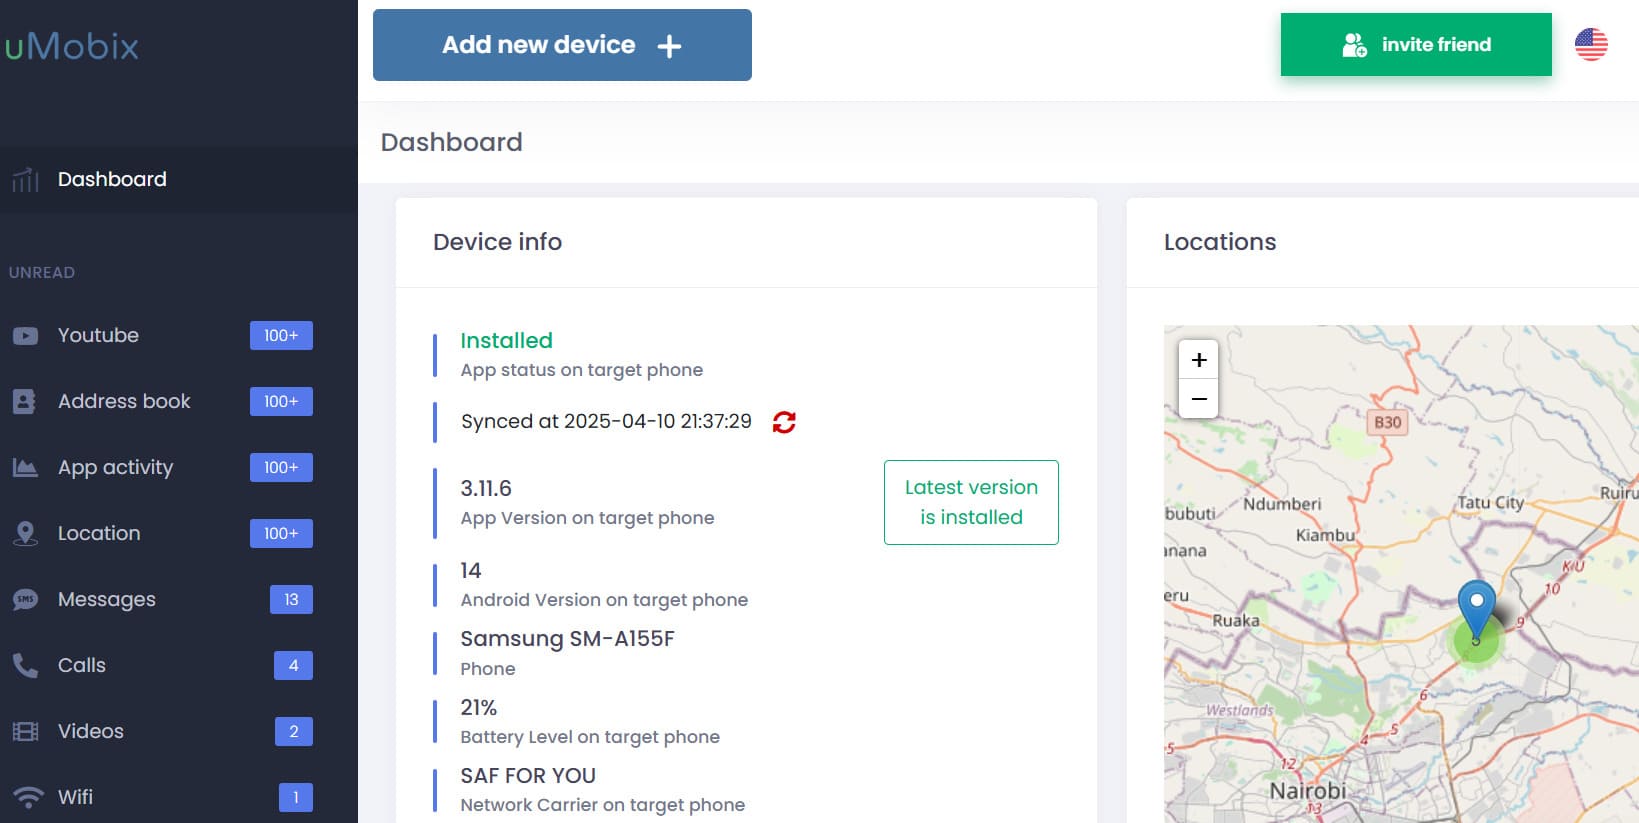Viewport: 1639px width, 823px height.
Task: Click the Wifi signal icon
Action: (28, 797)
